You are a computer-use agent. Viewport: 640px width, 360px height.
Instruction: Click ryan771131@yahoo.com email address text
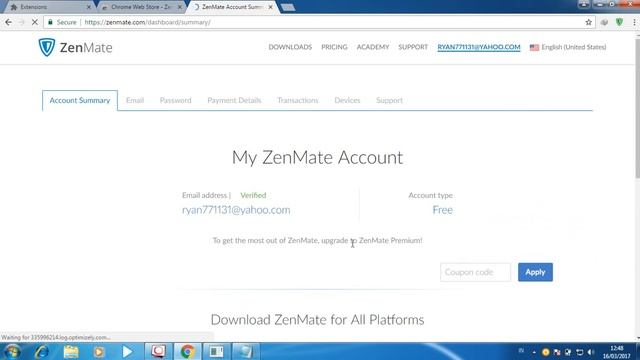236,210
